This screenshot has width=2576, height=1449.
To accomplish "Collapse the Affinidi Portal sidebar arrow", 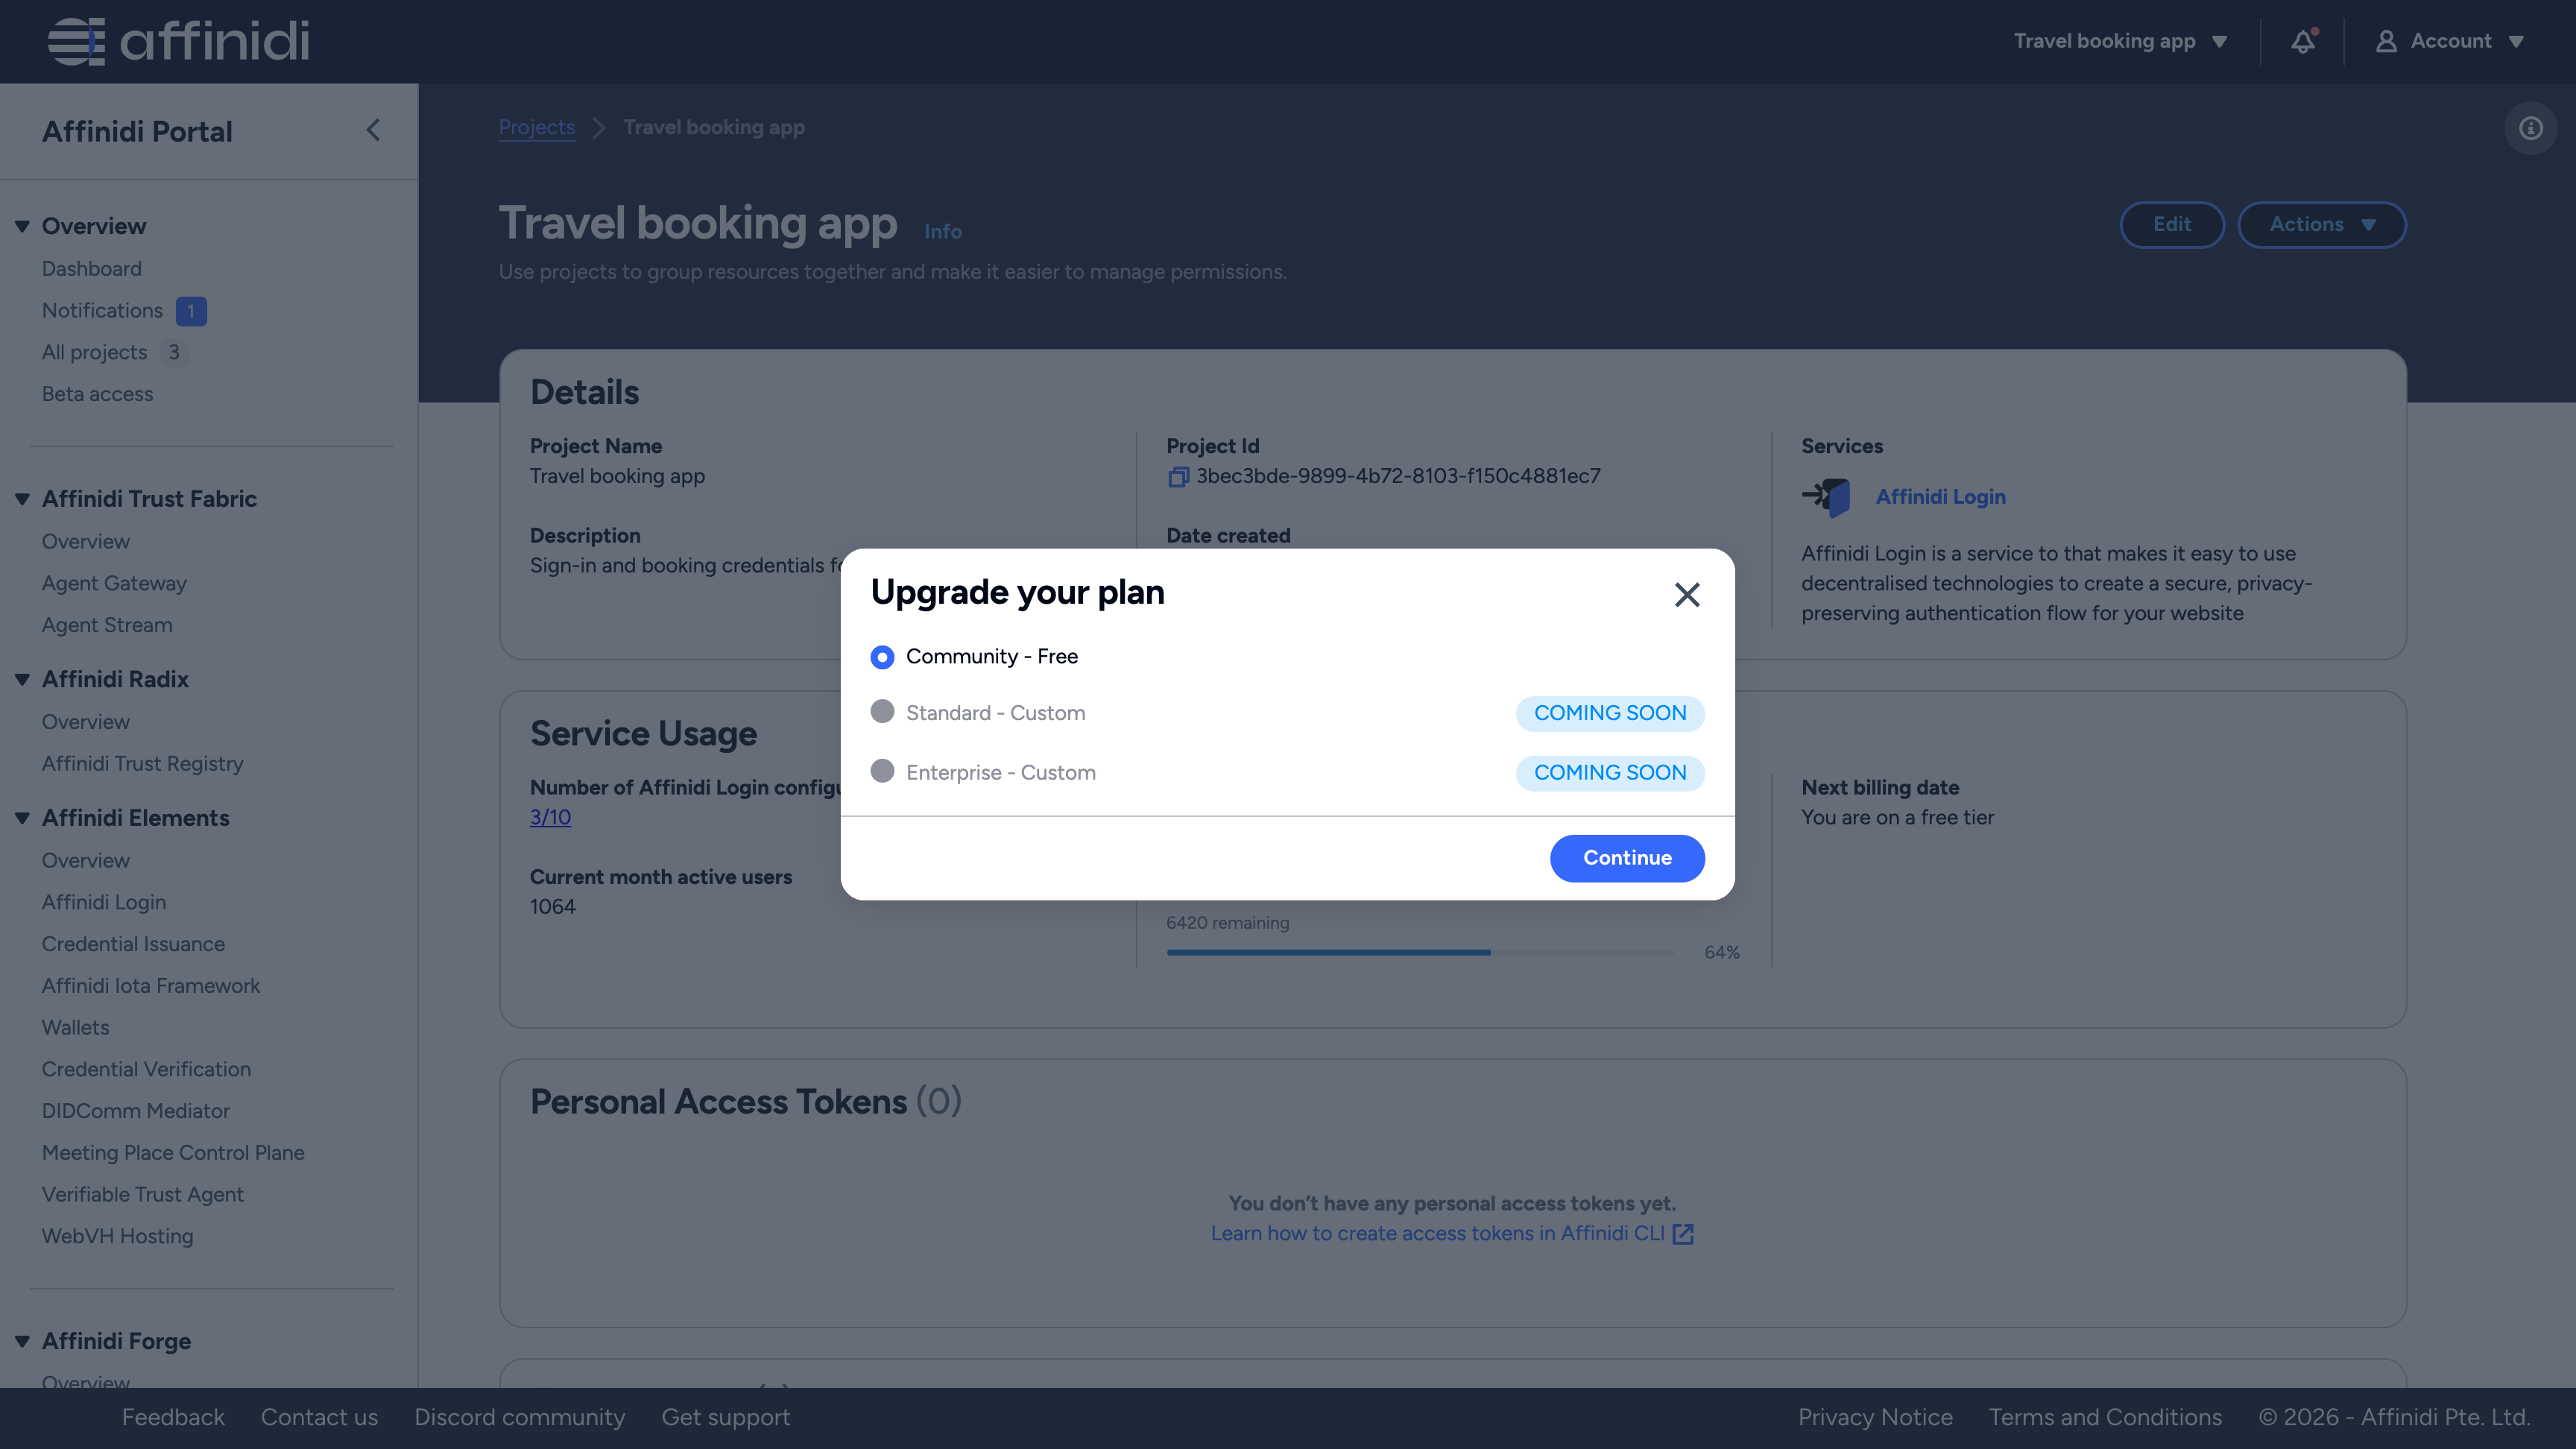I will [373, 130].
